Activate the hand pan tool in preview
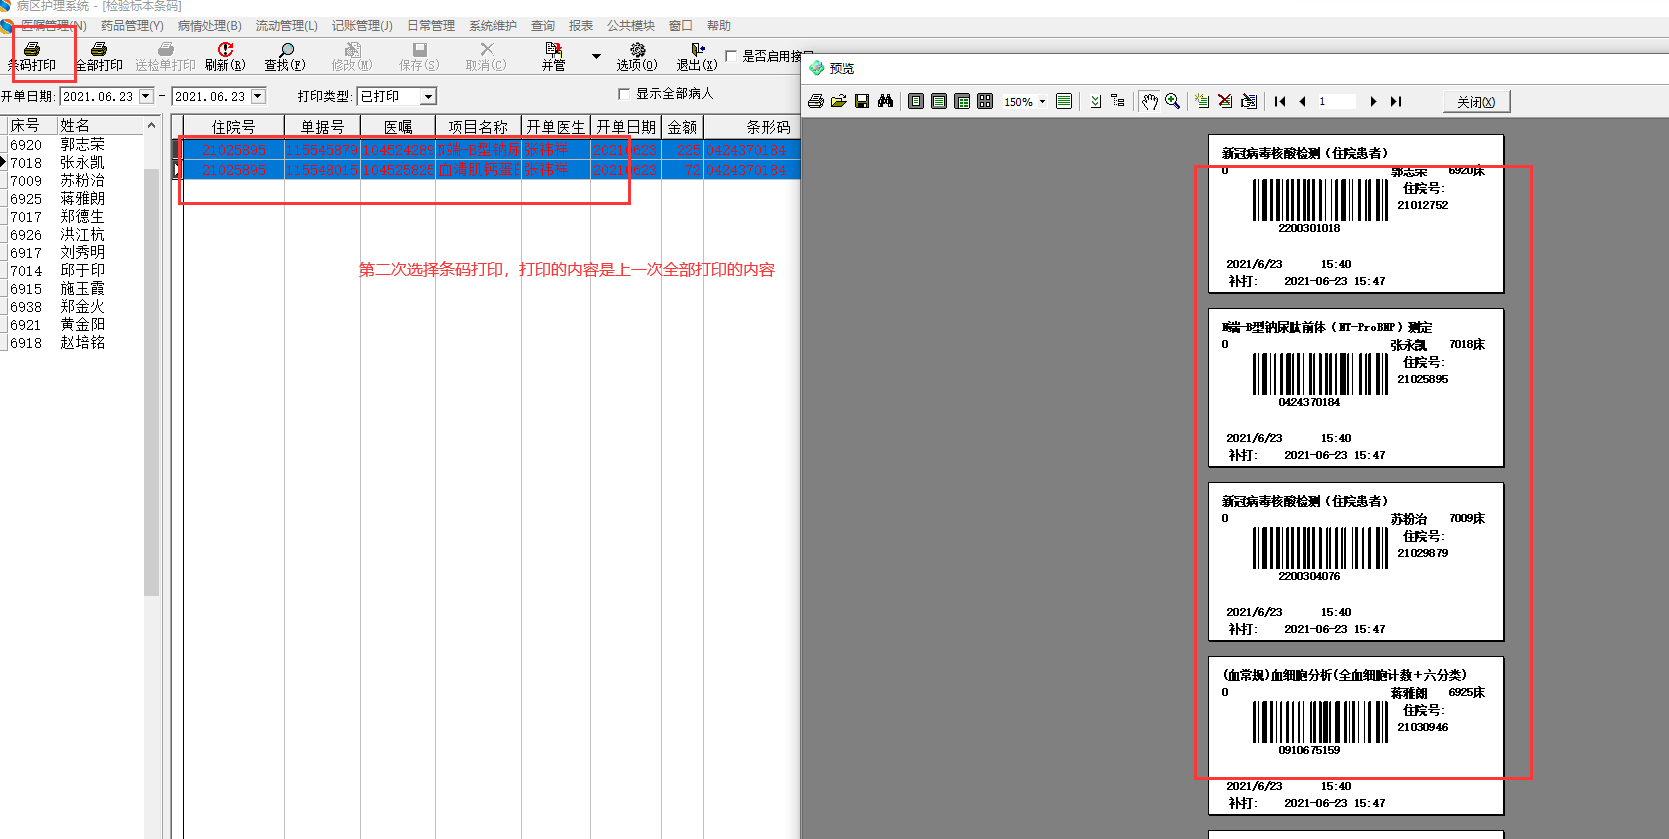The height and width of the screenshot is (839, 1669). coord(1150,101)
